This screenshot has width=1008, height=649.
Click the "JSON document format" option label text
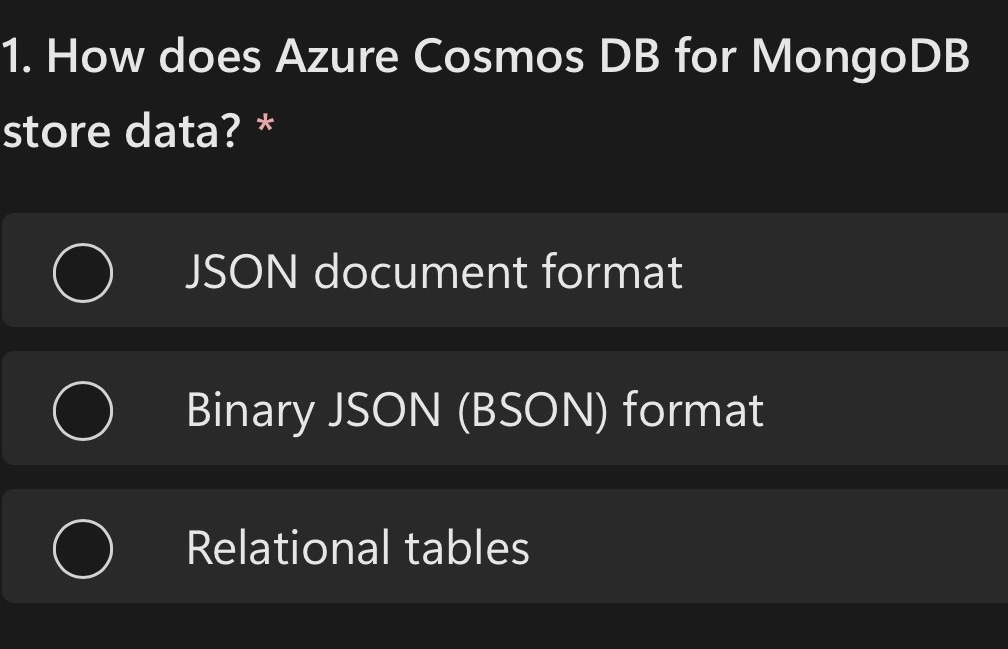(x=434, y=270)
